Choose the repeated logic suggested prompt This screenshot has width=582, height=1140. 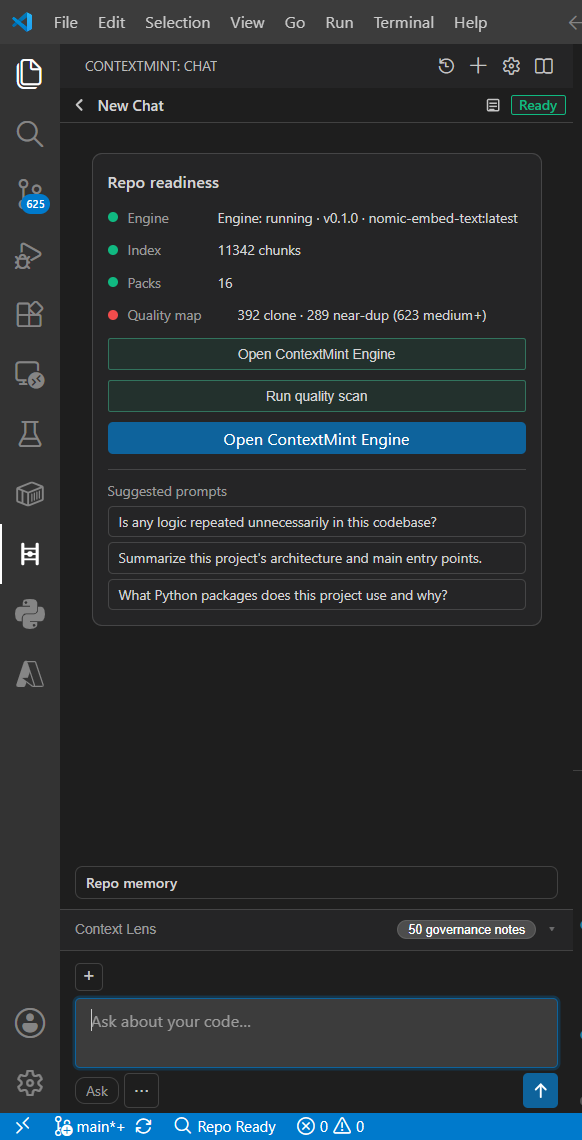click(x=317, y=522)
